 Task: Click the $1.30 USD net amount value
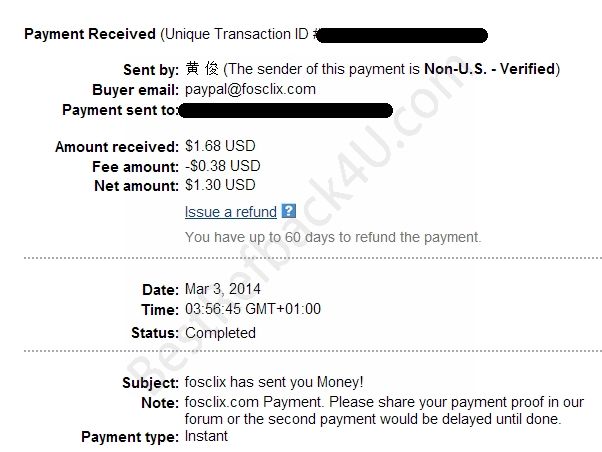[220, 185]
